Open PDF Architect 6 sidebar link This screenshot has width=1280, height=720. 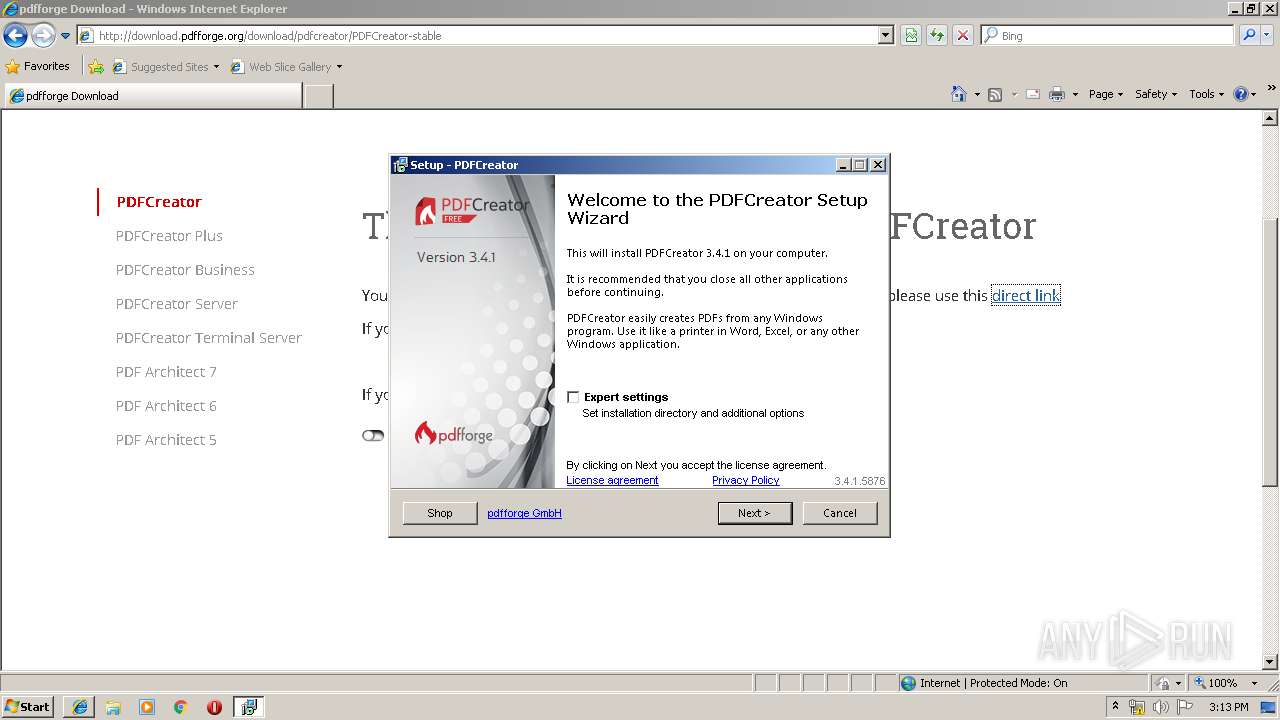pyautogui.click(x=166, y=406)
